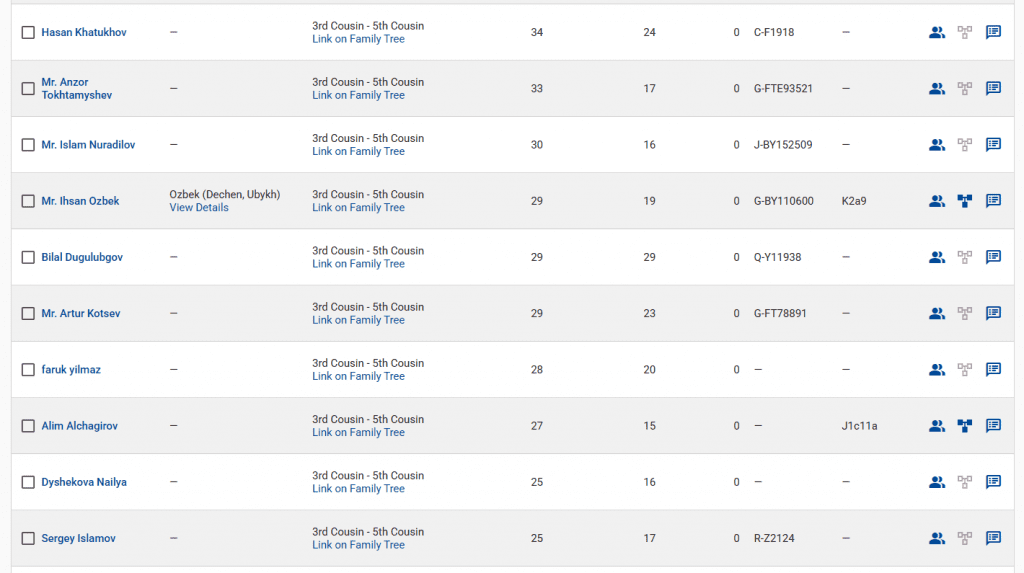This screenshot has width=1024, height=573.
Task: View the family tree icon for Mr. Ihsan Ozbek
Action: coord(964,201)
